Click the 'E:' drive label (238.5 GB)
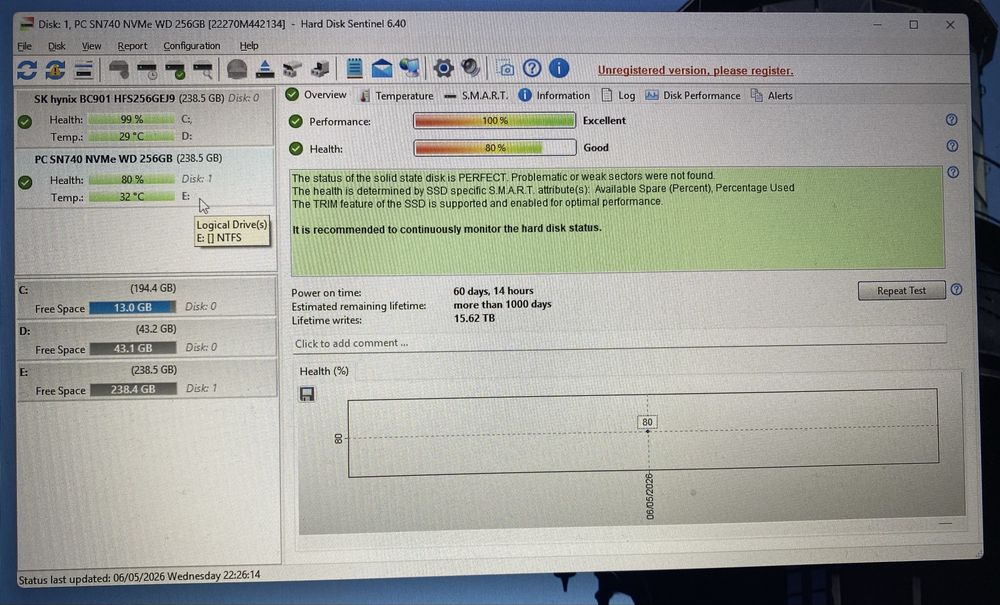The width and height of the screenshot is (1000, 605). [24, 372]
